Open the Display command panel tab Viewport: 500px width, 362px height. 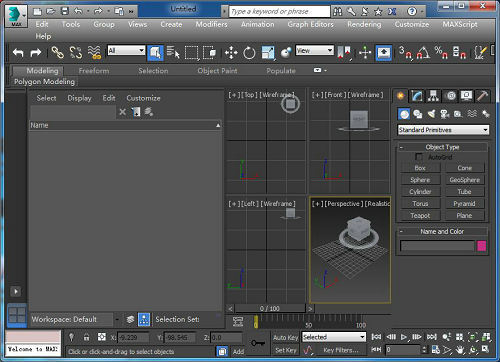(466, 96)
